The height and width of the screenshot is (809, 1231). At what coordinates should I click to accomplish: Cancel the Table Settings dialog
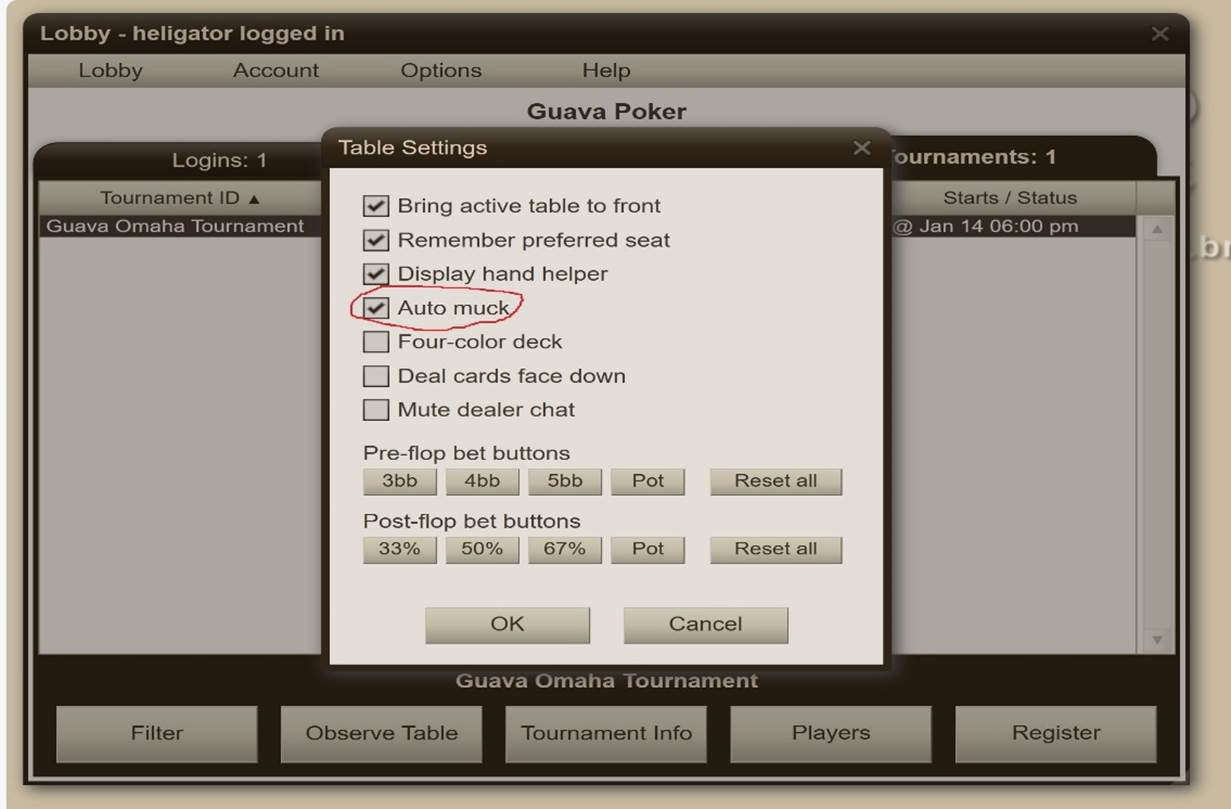705,624
